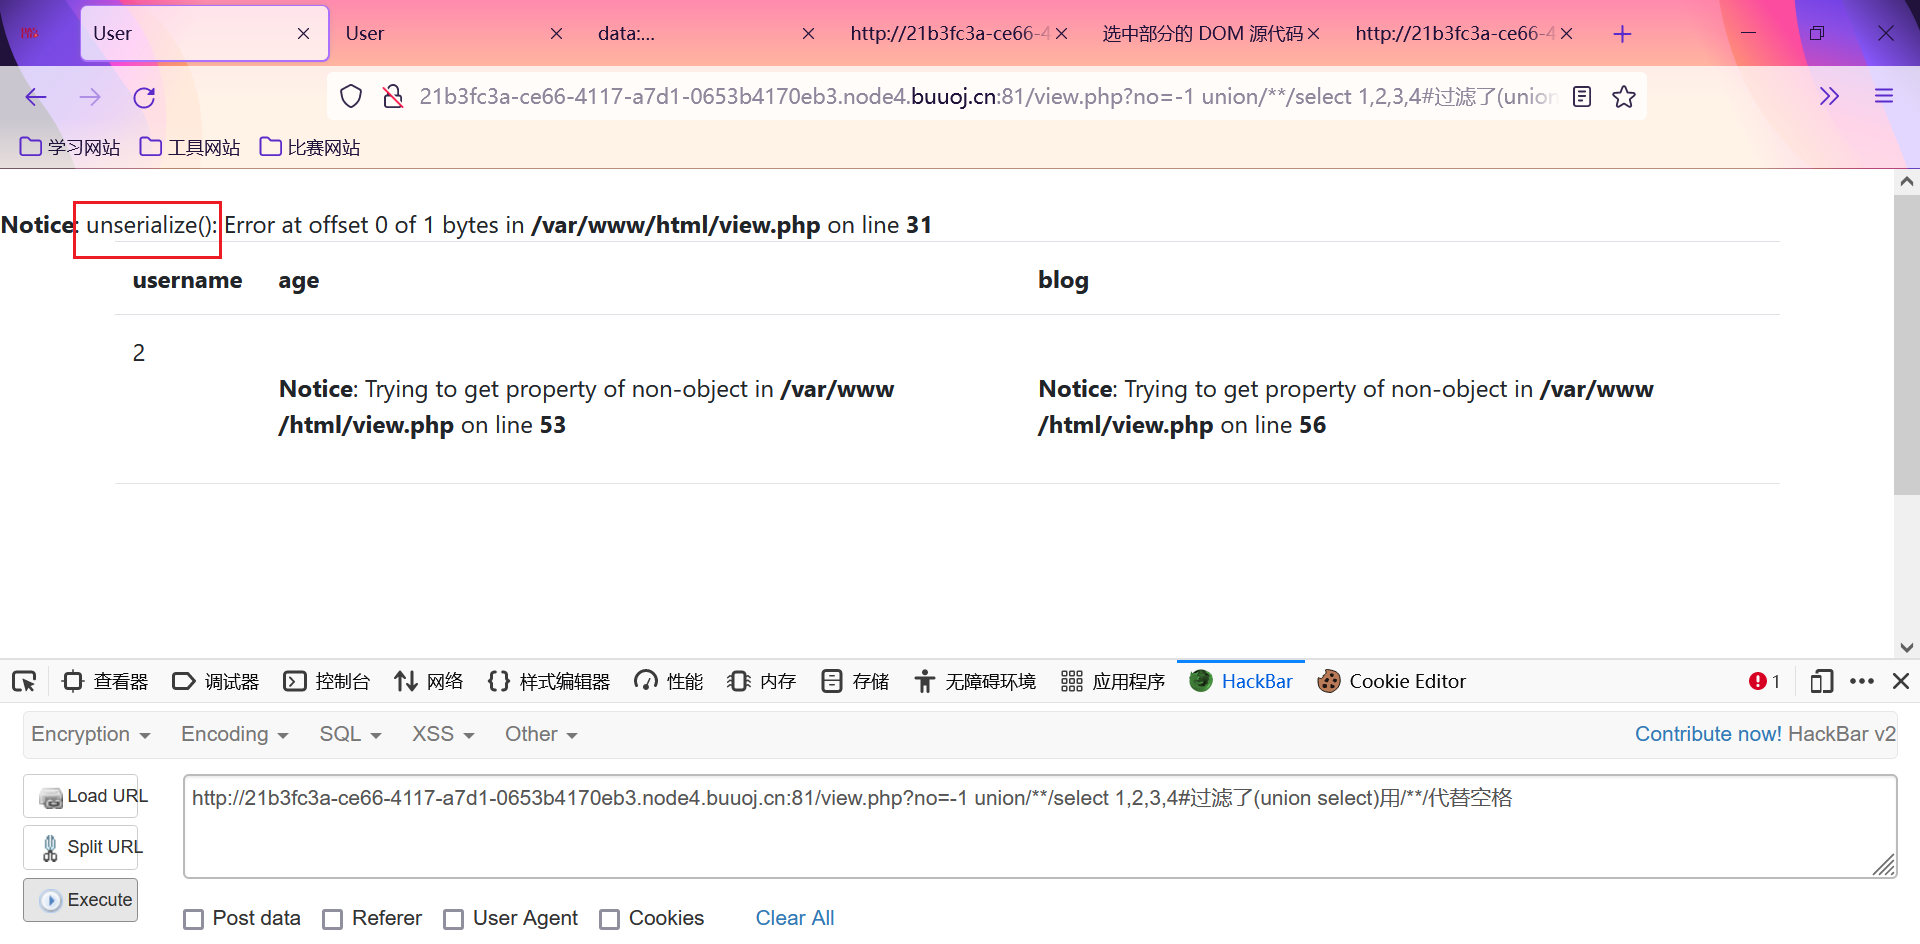This screenshot has width=1920, height=944.
Task: Show more toolbar items chevron
Action: (x=1829, y=97)
